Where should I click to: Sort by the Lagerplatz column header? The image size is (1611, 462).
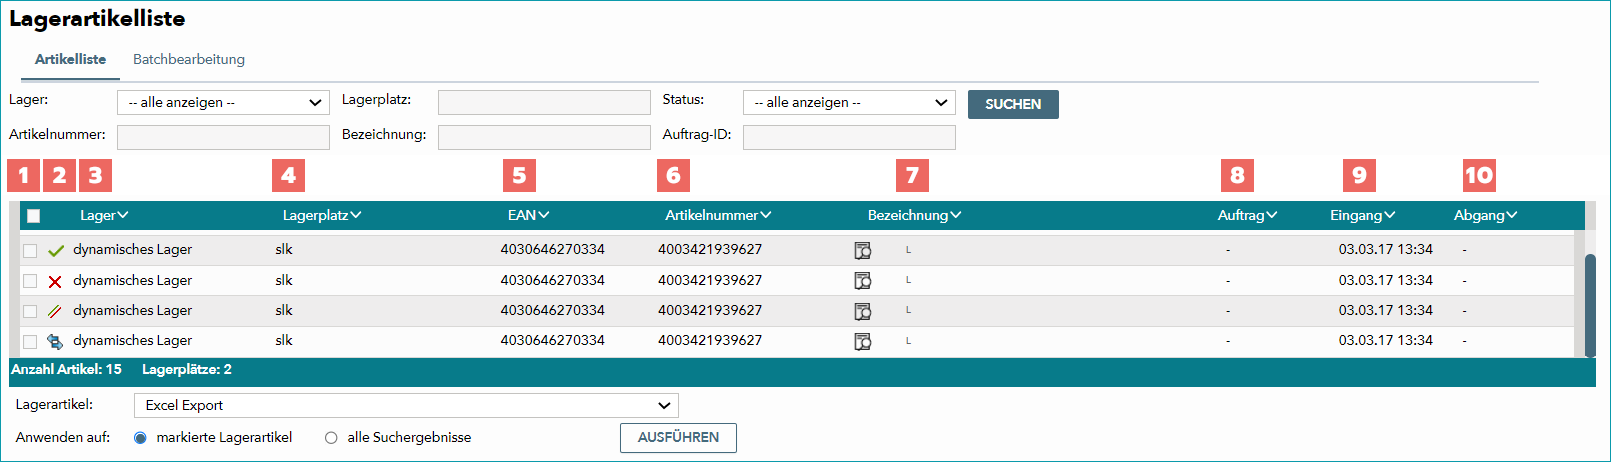pyautogui.click(x=322, y=215)
